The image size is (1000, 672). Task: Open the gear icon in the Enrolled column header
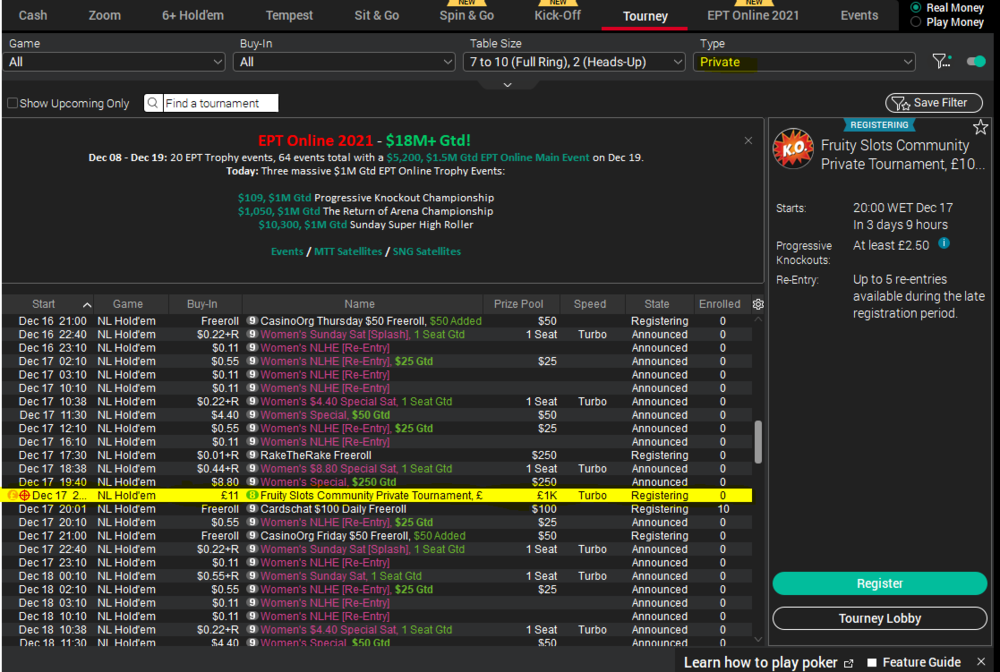coord(758,304)
